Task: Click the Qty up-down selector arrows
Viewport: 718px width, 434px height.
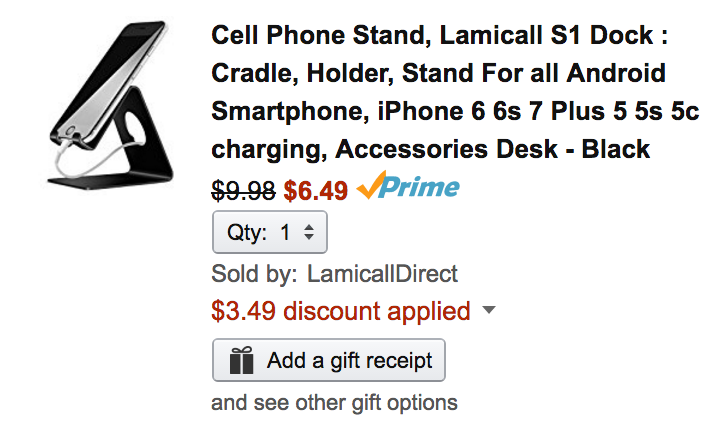Action: click(309, 233)
